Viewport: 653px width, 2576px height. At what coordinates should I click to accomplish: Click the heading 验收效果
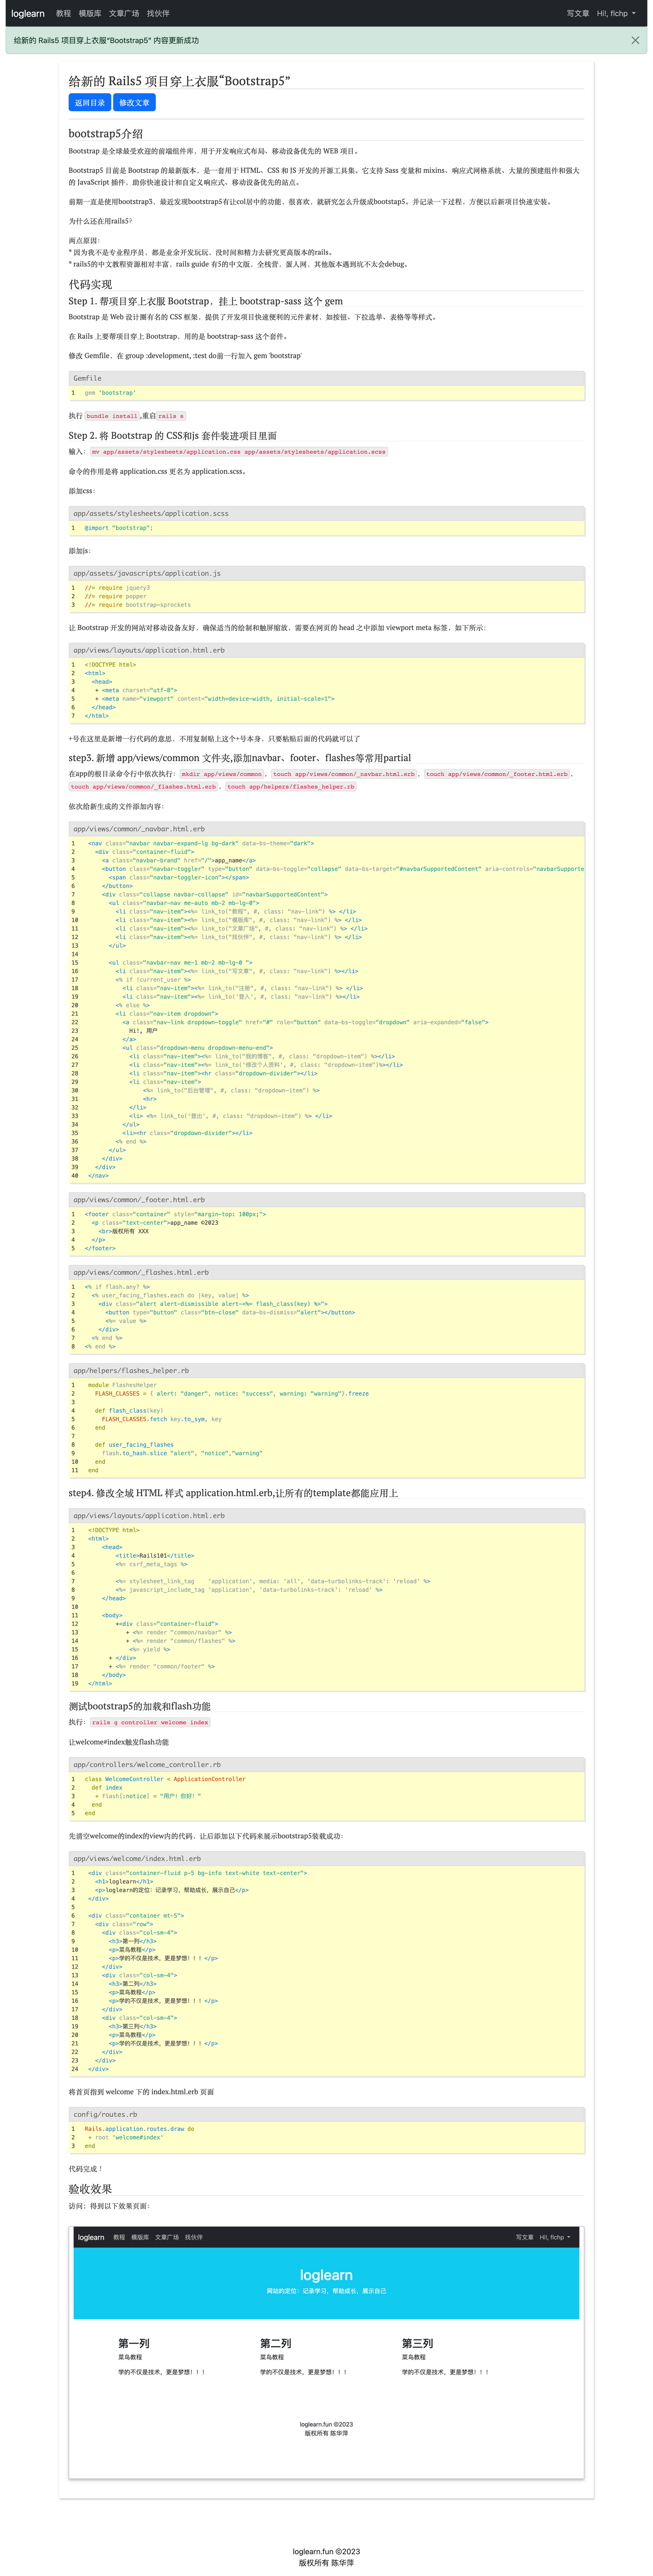(x=90, y=2189)
